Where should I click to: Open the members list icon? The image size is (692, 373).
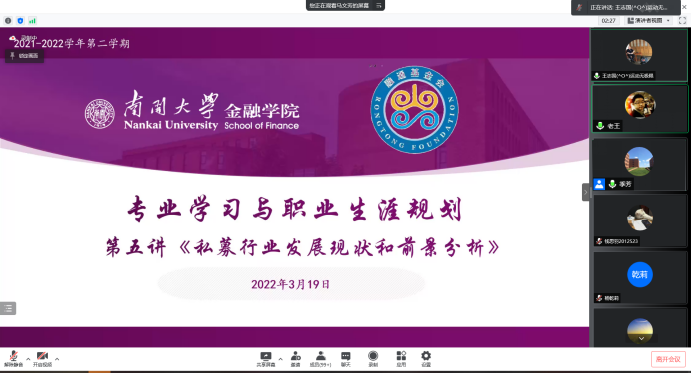pyautogui.click(x=320, y=359)
